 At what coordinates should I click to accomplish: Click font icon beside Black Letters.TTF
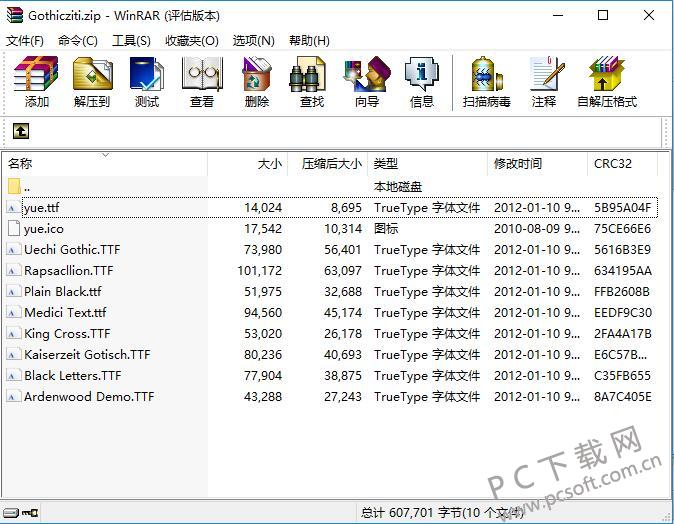point(13,376)
